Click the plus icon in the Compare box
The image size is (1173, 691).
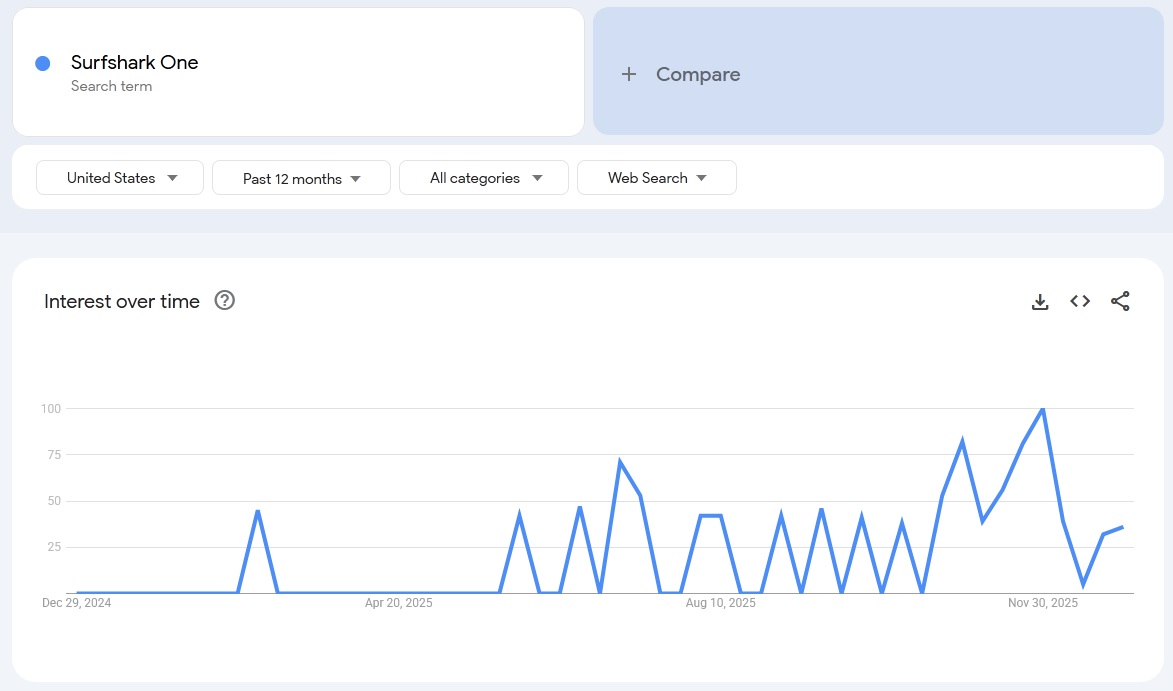click(629, 74)
